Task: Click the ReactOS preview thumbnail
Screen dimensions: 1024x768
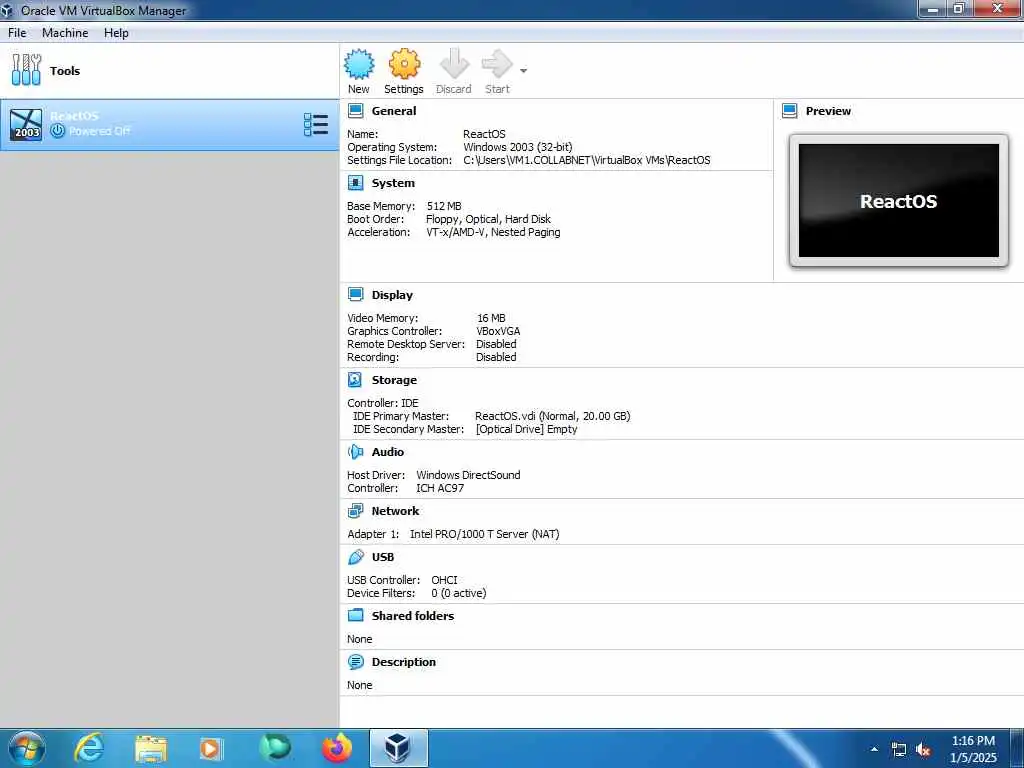Action: pyautogui.click(x=899, y=200)
